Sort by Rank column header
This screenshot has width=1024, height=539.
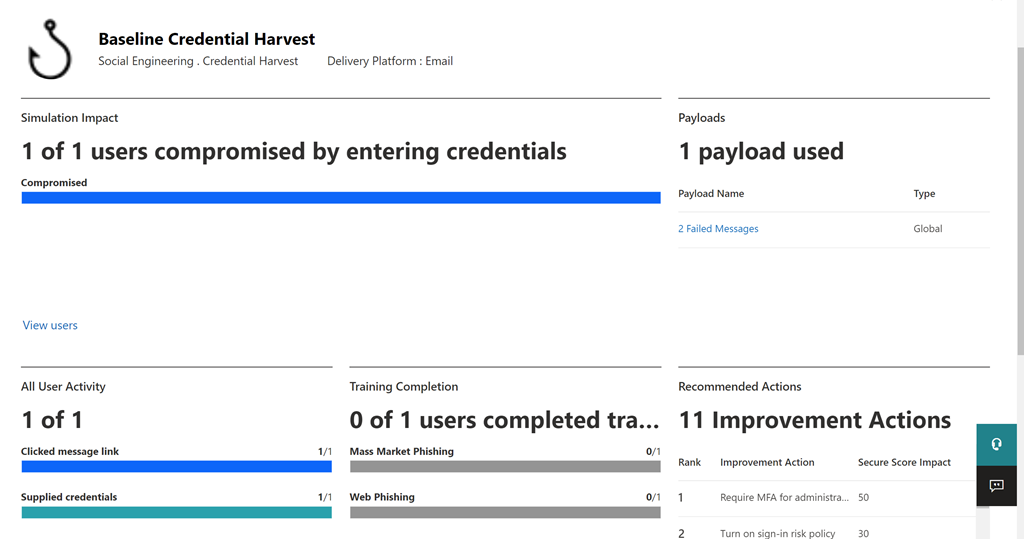coord(689,463)
